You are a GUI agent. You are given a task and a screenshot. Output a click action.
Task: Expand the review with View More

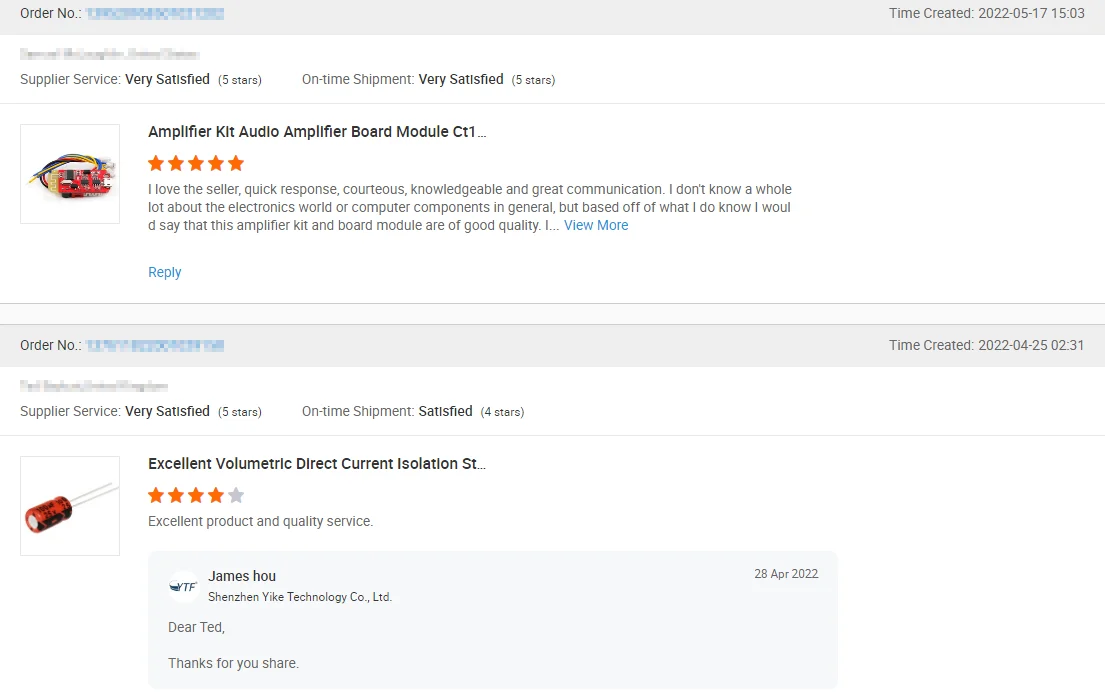coord(596,225)
